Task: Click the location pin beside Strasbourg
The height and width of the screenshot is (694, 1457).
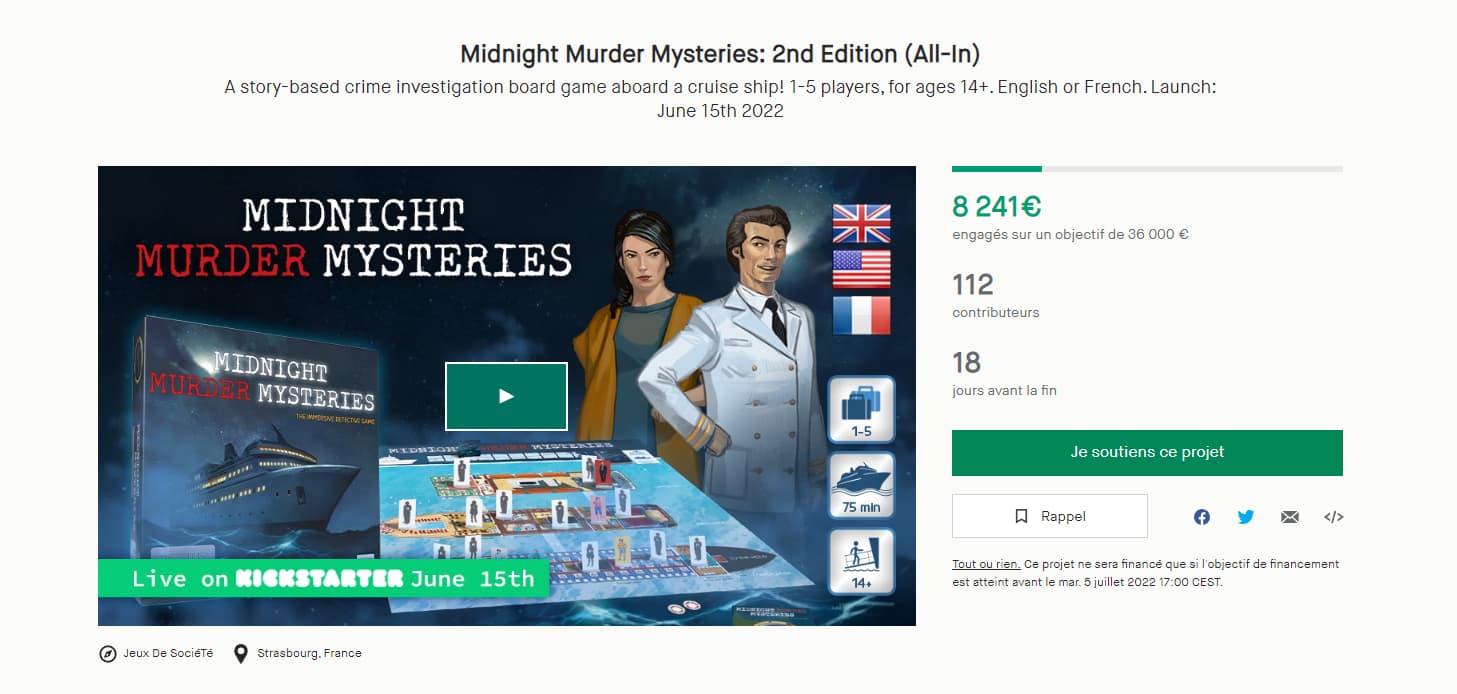Action: pos(240,654)
